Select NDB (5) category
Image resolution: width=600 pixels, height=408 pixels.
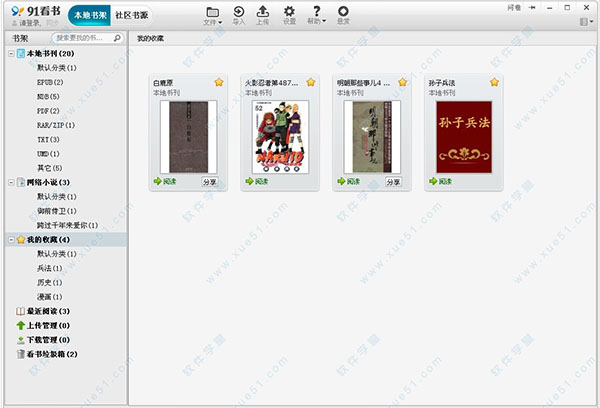click(x=48, y=96)
